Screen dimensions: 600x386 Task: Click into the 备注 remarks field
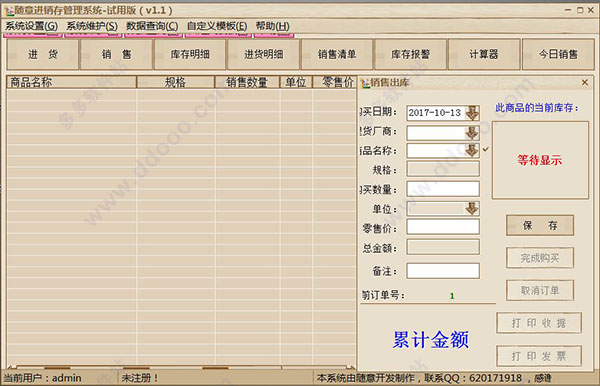click(x=443, y=271)
